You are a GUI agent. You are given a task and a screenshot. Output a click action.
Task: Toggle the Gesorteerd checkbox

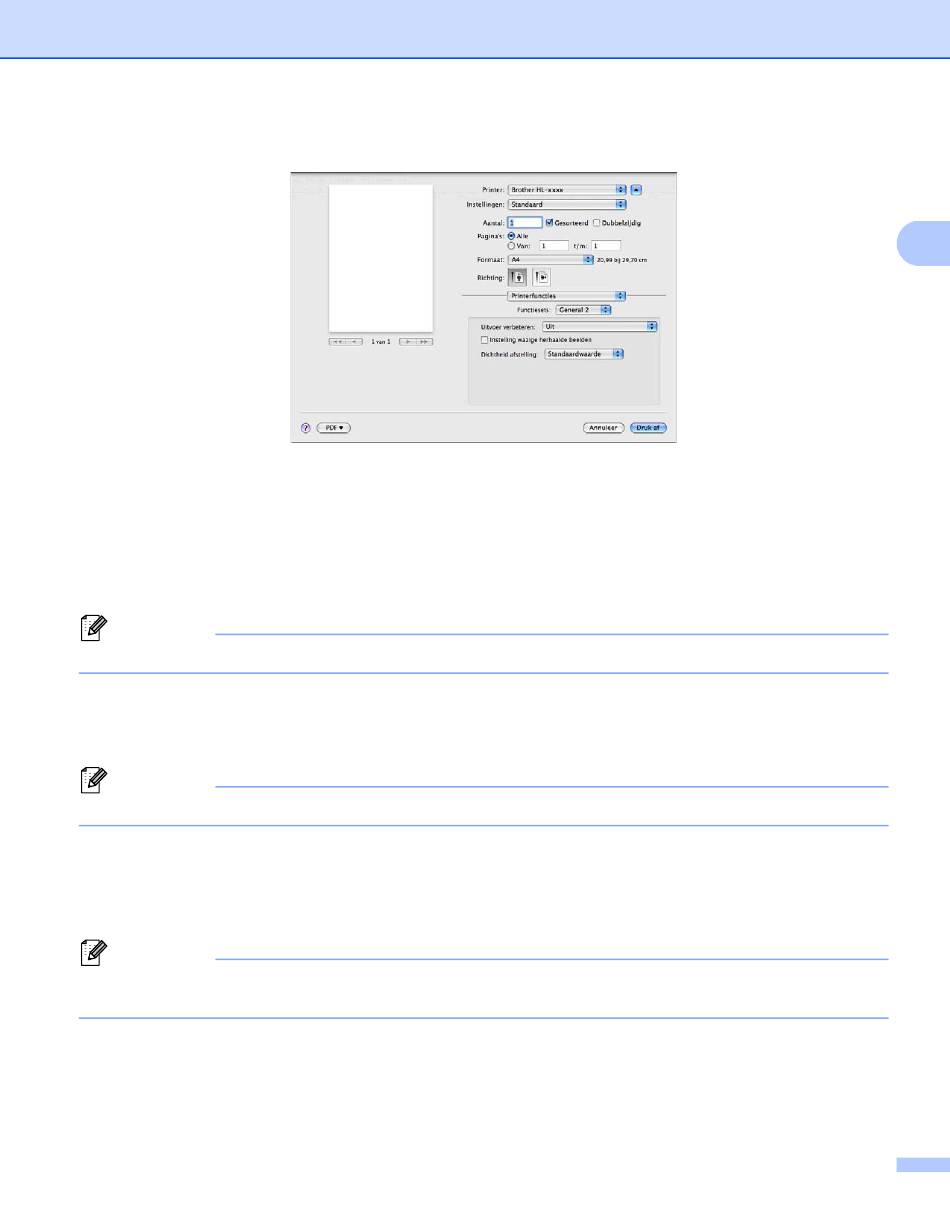[x=549, y=223]
